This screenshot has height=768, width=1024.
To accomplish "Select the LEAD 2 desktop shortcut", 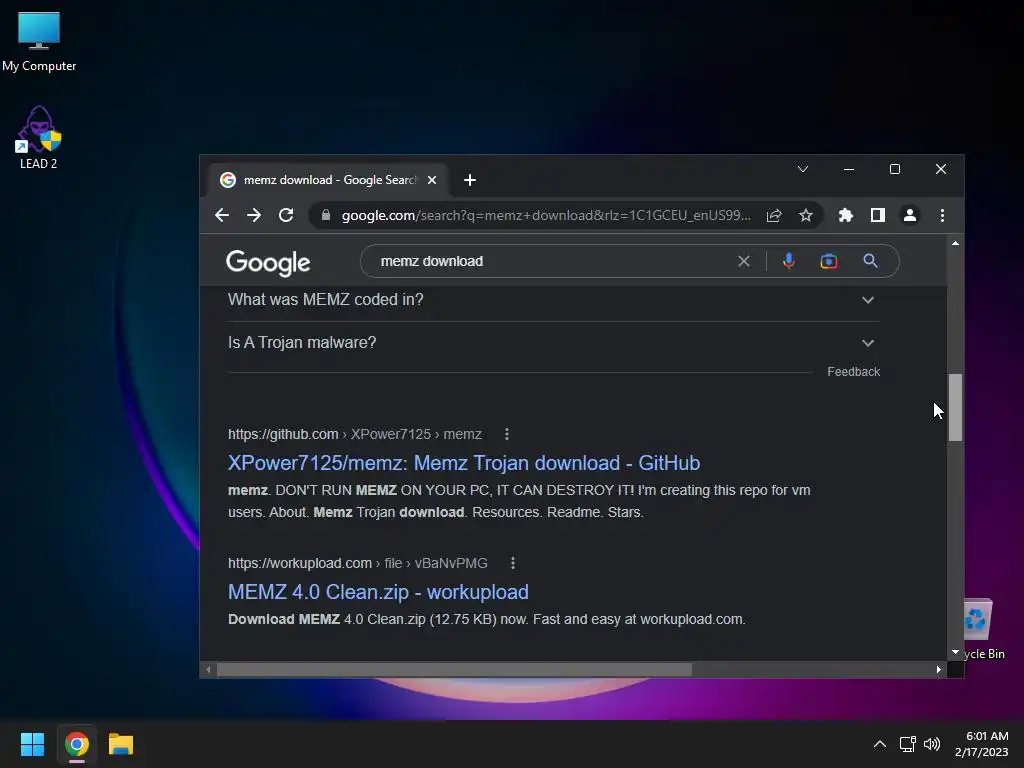I will (x=39, y=138).
